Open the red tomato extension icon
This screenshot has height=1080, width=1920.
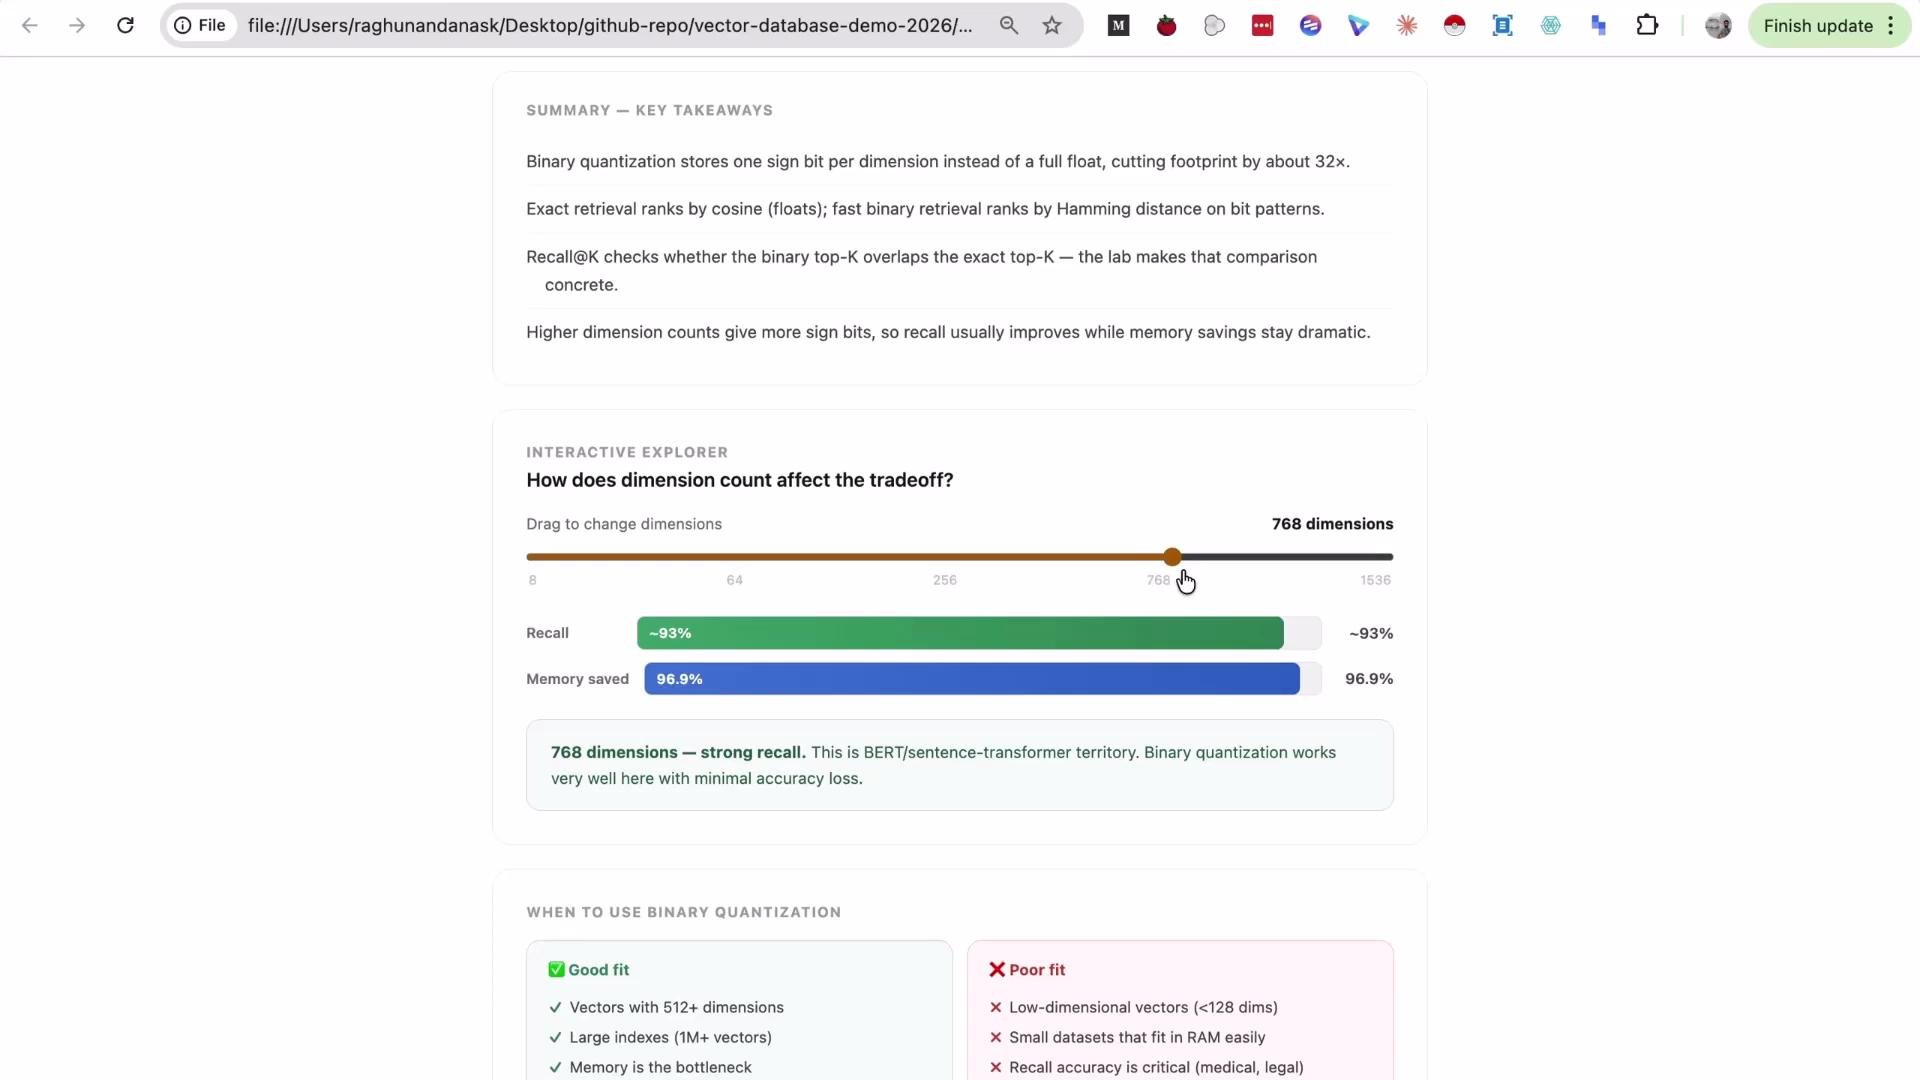coord(1167,26)
